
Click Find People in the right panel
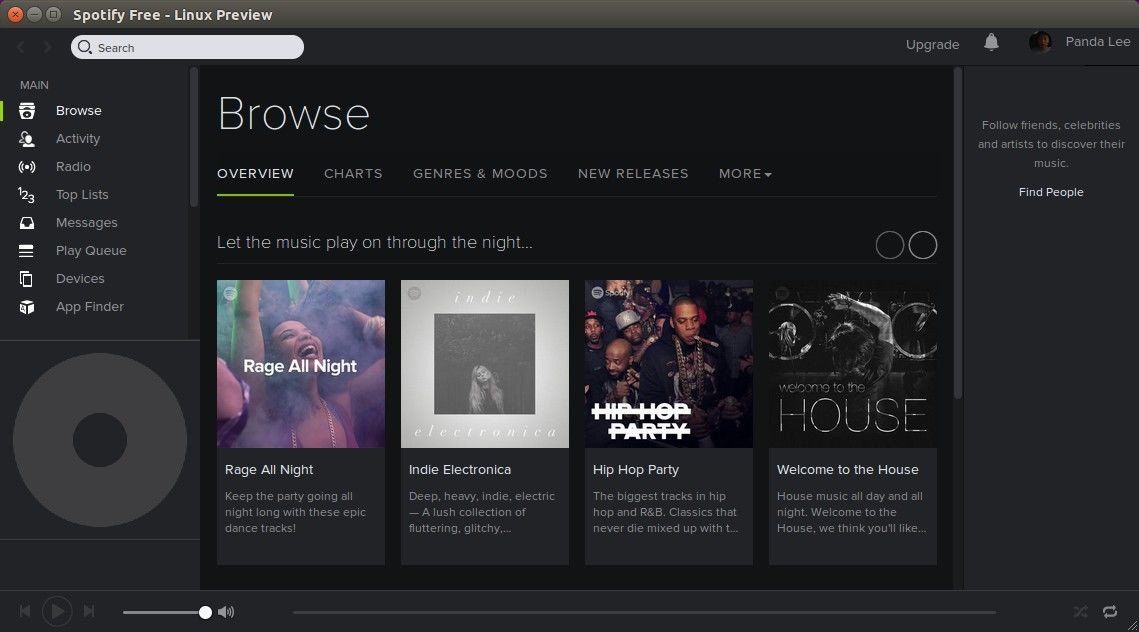[1051, 191]
